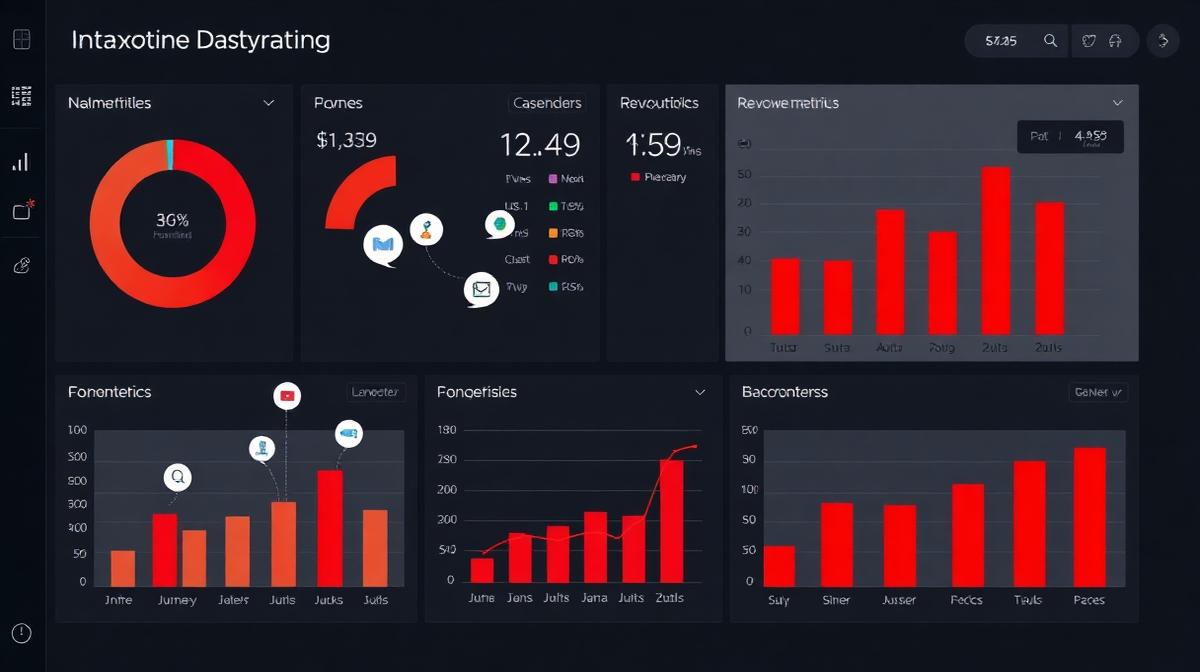Click the Revoutioics card title

[x=659, y=103]
